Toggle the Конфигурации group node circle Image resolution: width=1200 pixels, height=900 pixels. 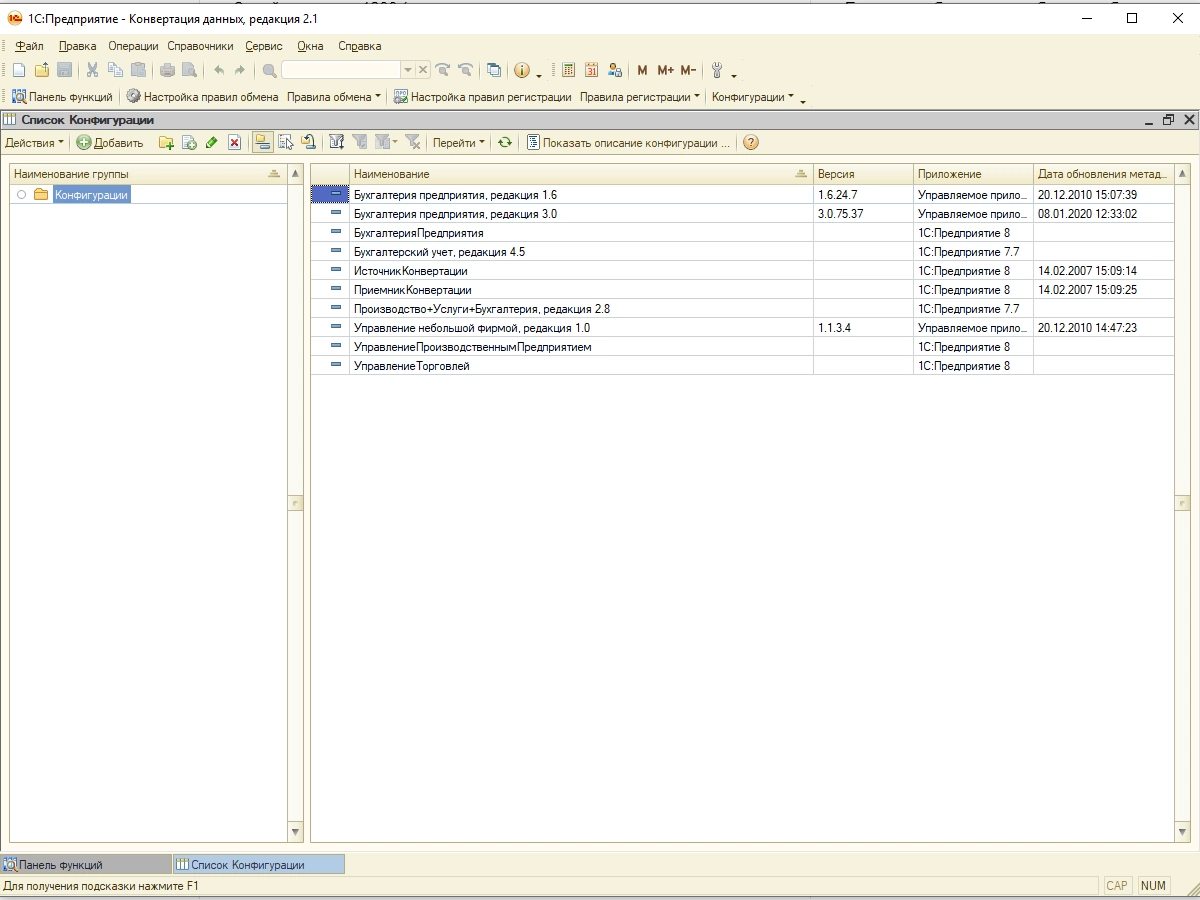(x=22, y=195)
